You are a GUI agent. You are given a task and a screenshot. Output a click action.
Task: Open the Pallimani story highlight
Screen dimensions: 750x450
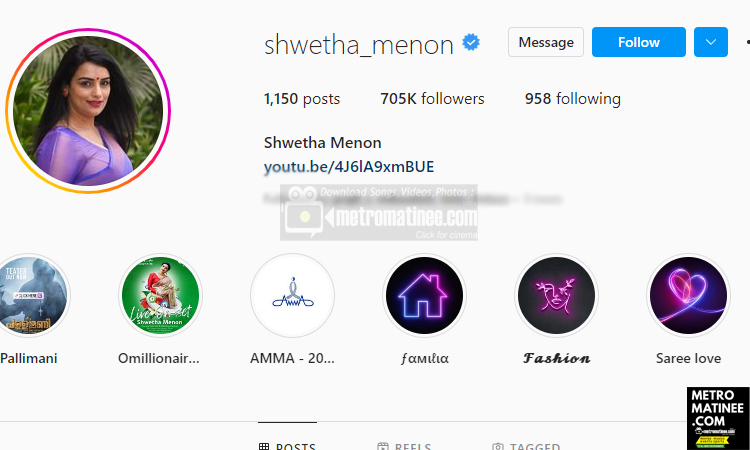[32, 295]
